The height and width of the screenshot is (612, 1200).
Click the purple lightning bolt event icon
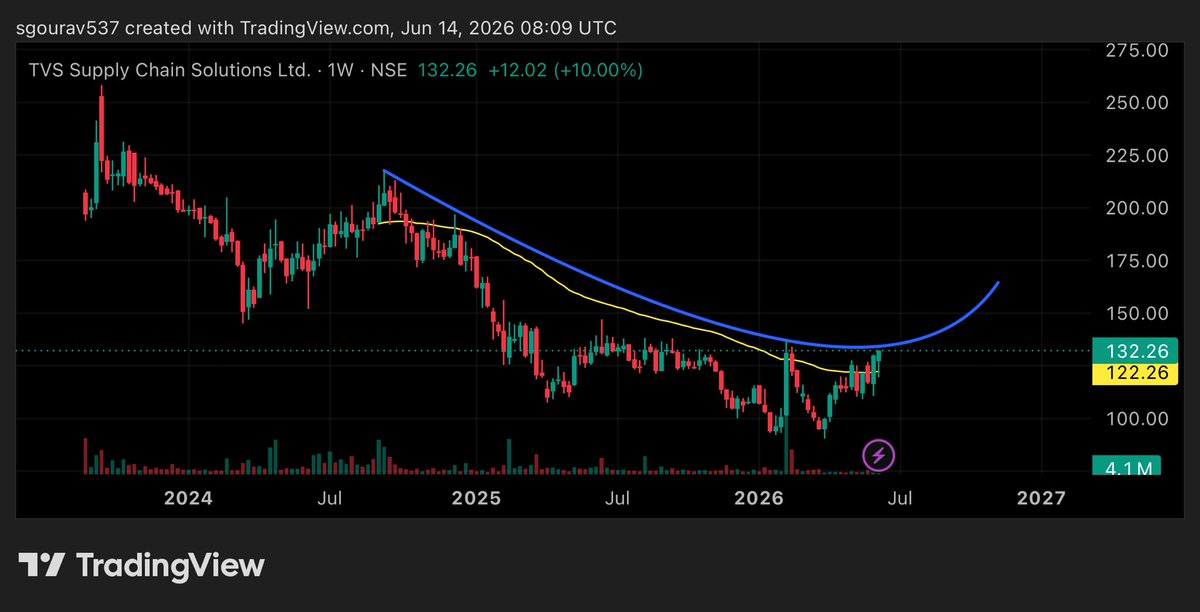pyautogui.click(x=878, y=456)
